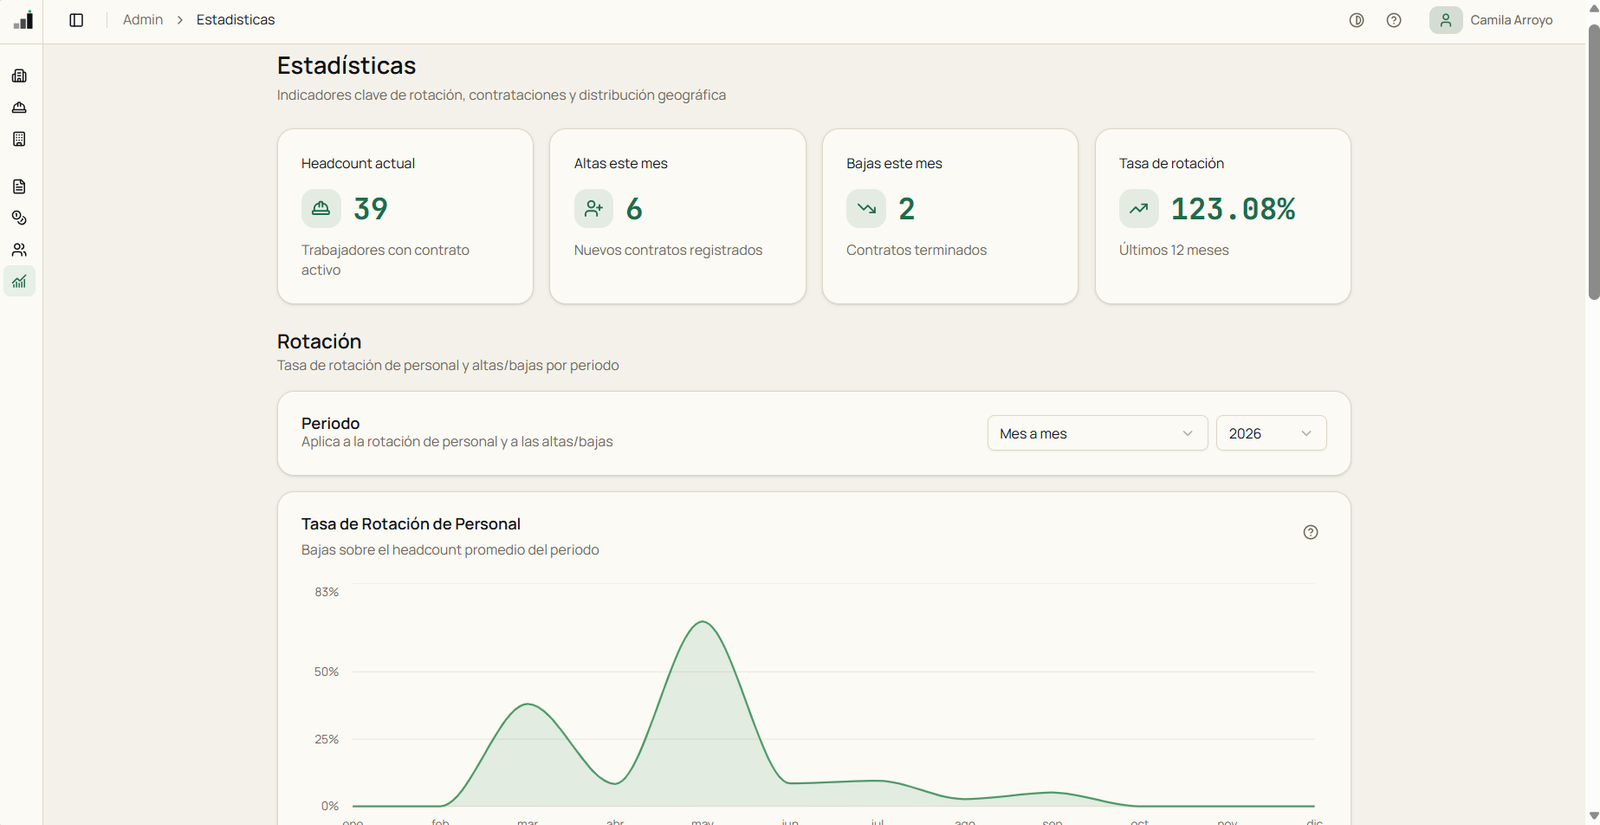Click the scrollbar up arrow

[x=1593, y=7]
